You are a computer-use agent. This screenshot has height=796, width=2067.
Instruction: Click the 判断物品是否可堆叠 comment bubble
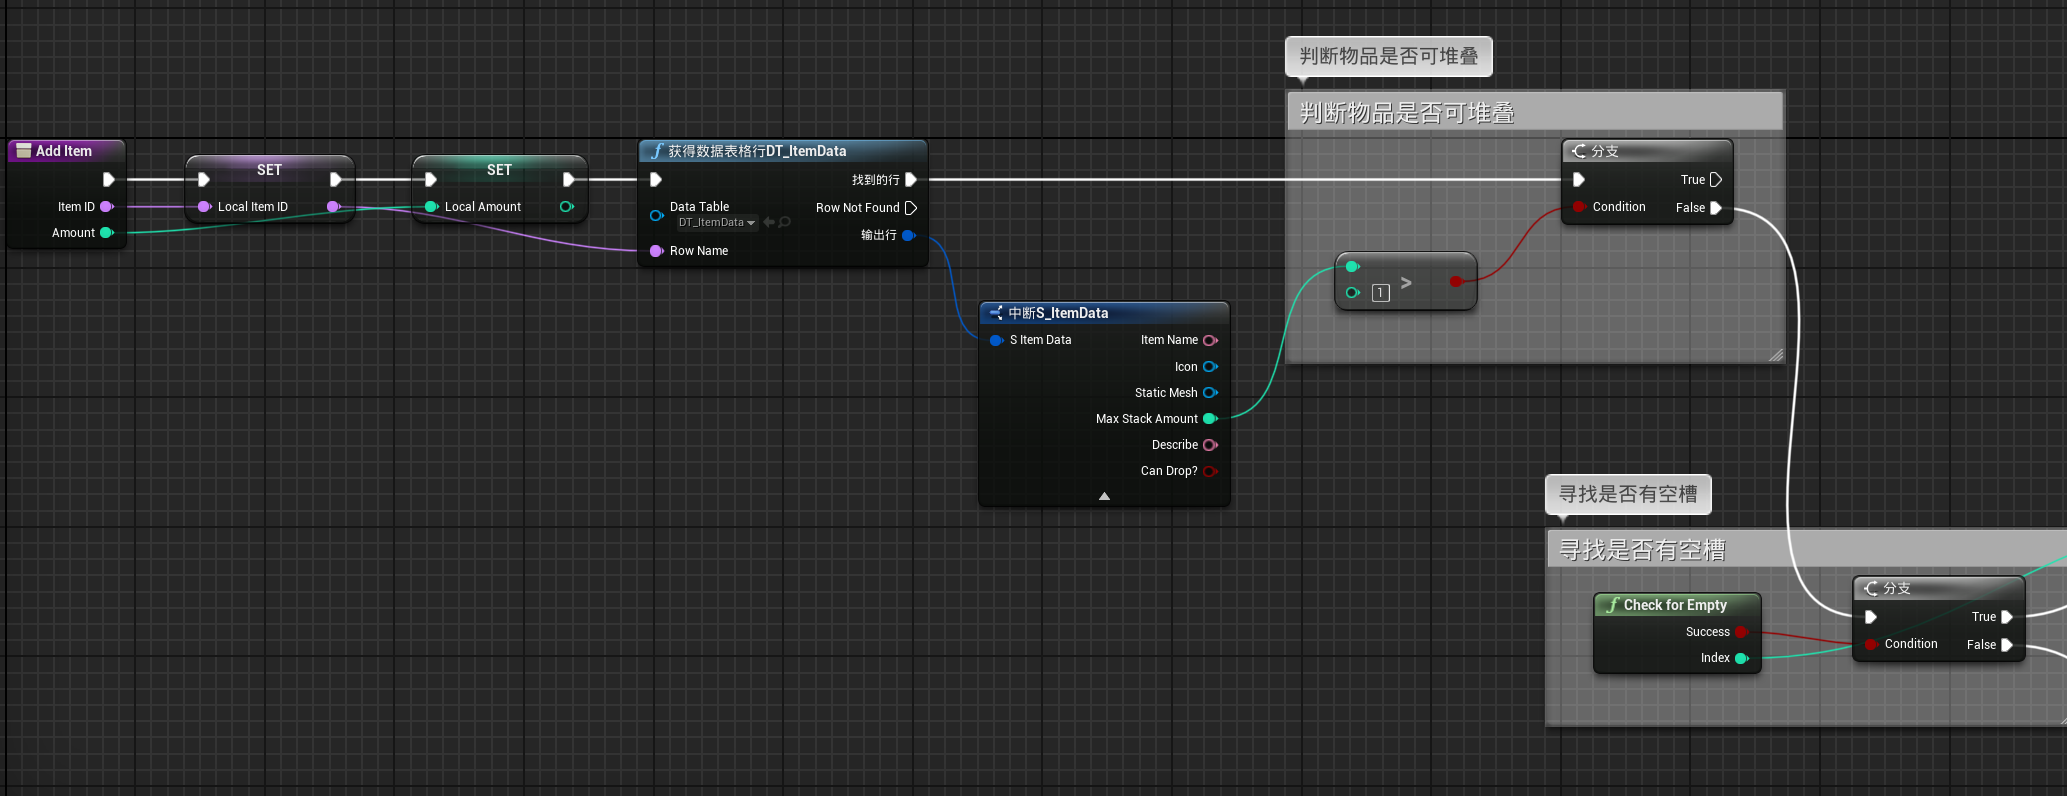[1388, 57]
